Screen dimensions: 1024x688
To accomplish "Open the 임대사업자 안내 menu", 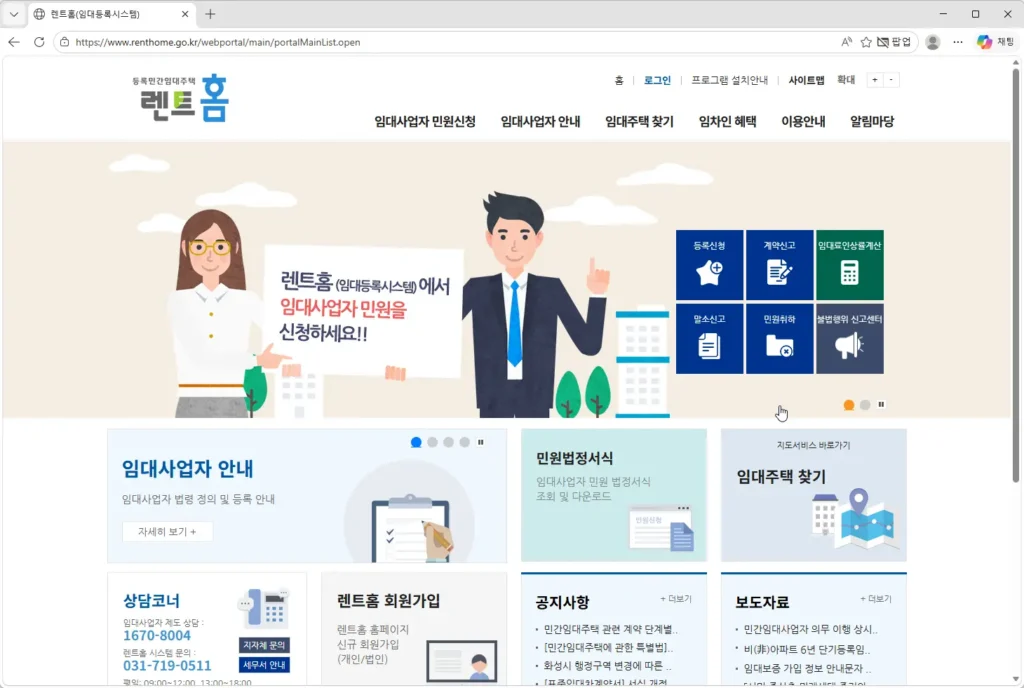I will click(540, 121).
